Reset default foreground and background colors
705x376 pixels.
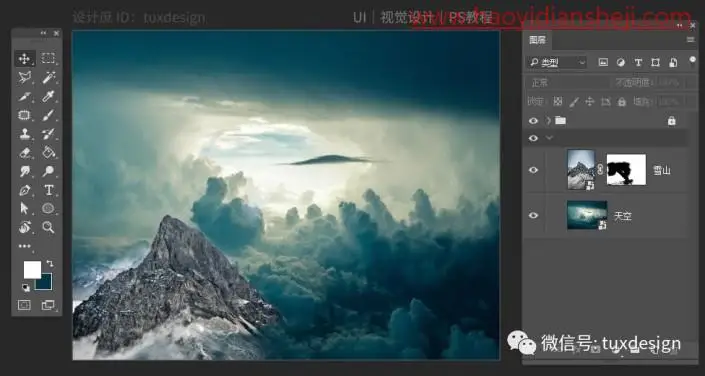[x=26, y=287]
